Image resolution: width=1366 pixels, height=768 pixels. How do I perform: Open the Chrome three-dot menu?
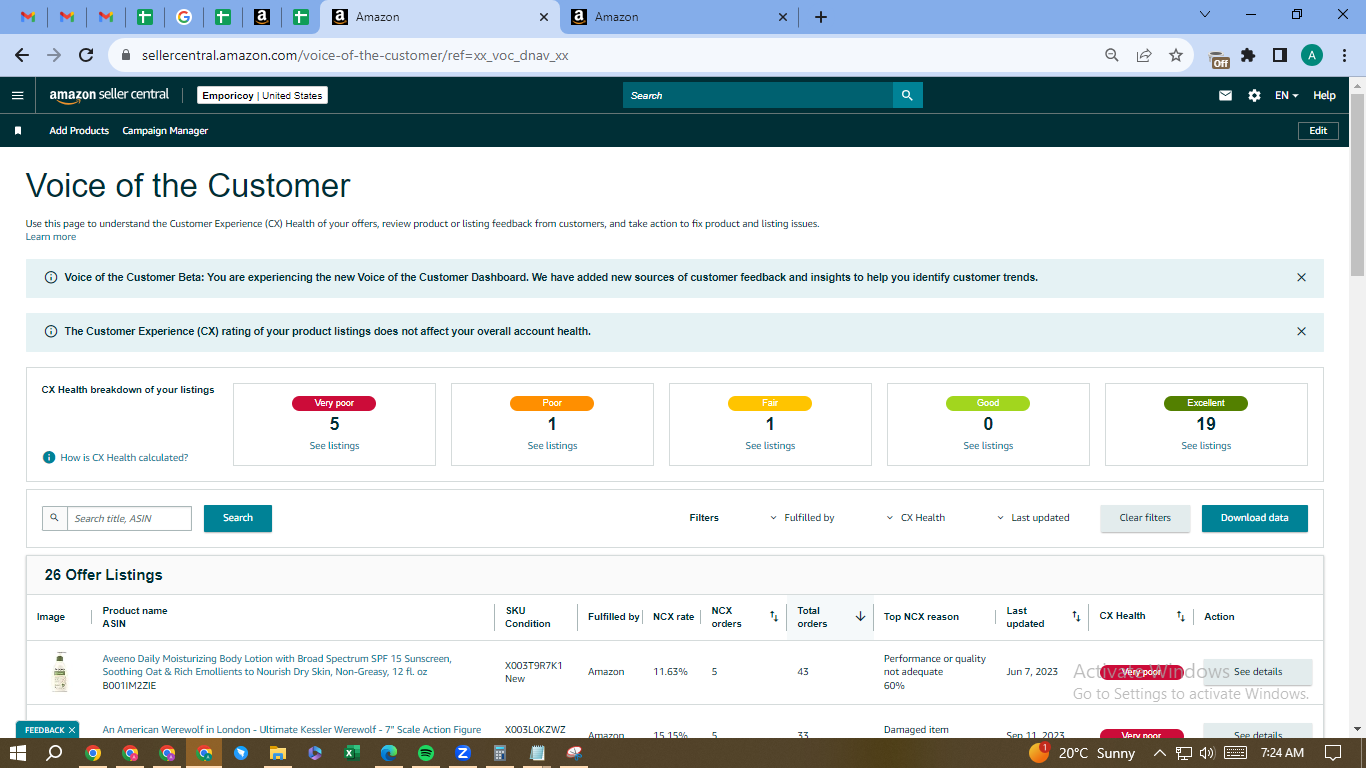tap(1343, 55)
